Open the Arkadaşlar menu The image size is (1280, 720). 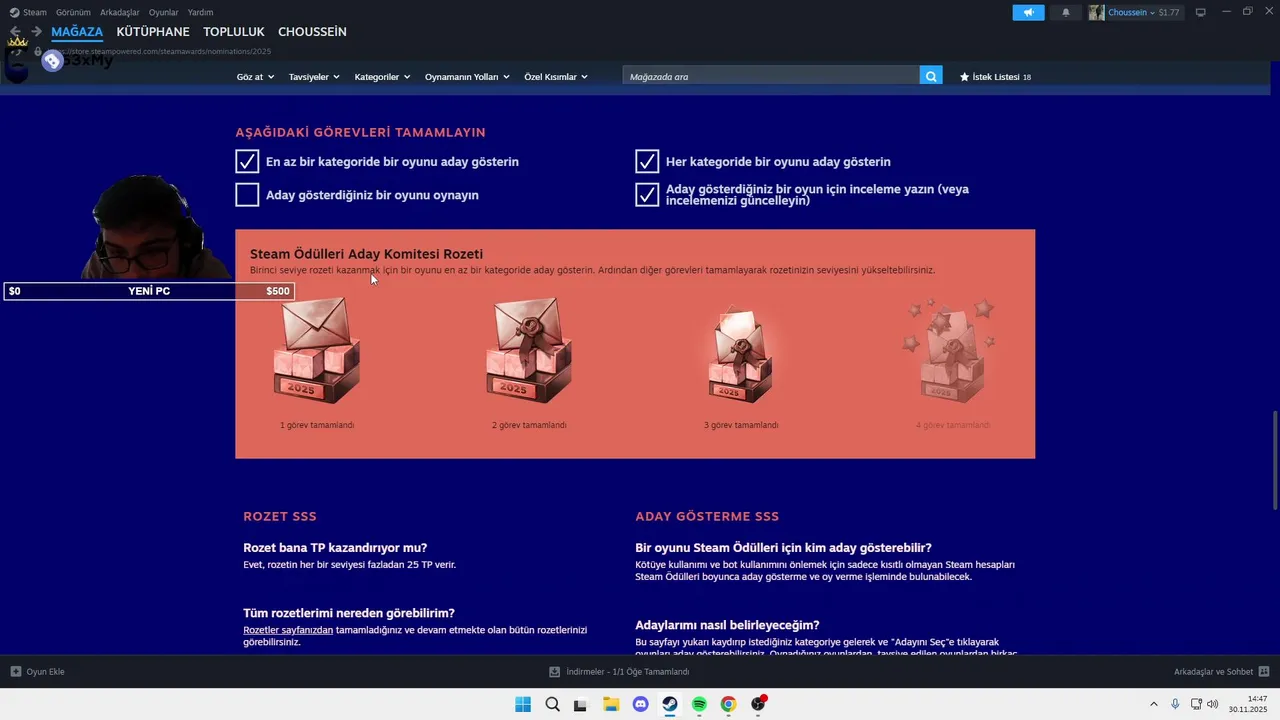coord(119,12)
